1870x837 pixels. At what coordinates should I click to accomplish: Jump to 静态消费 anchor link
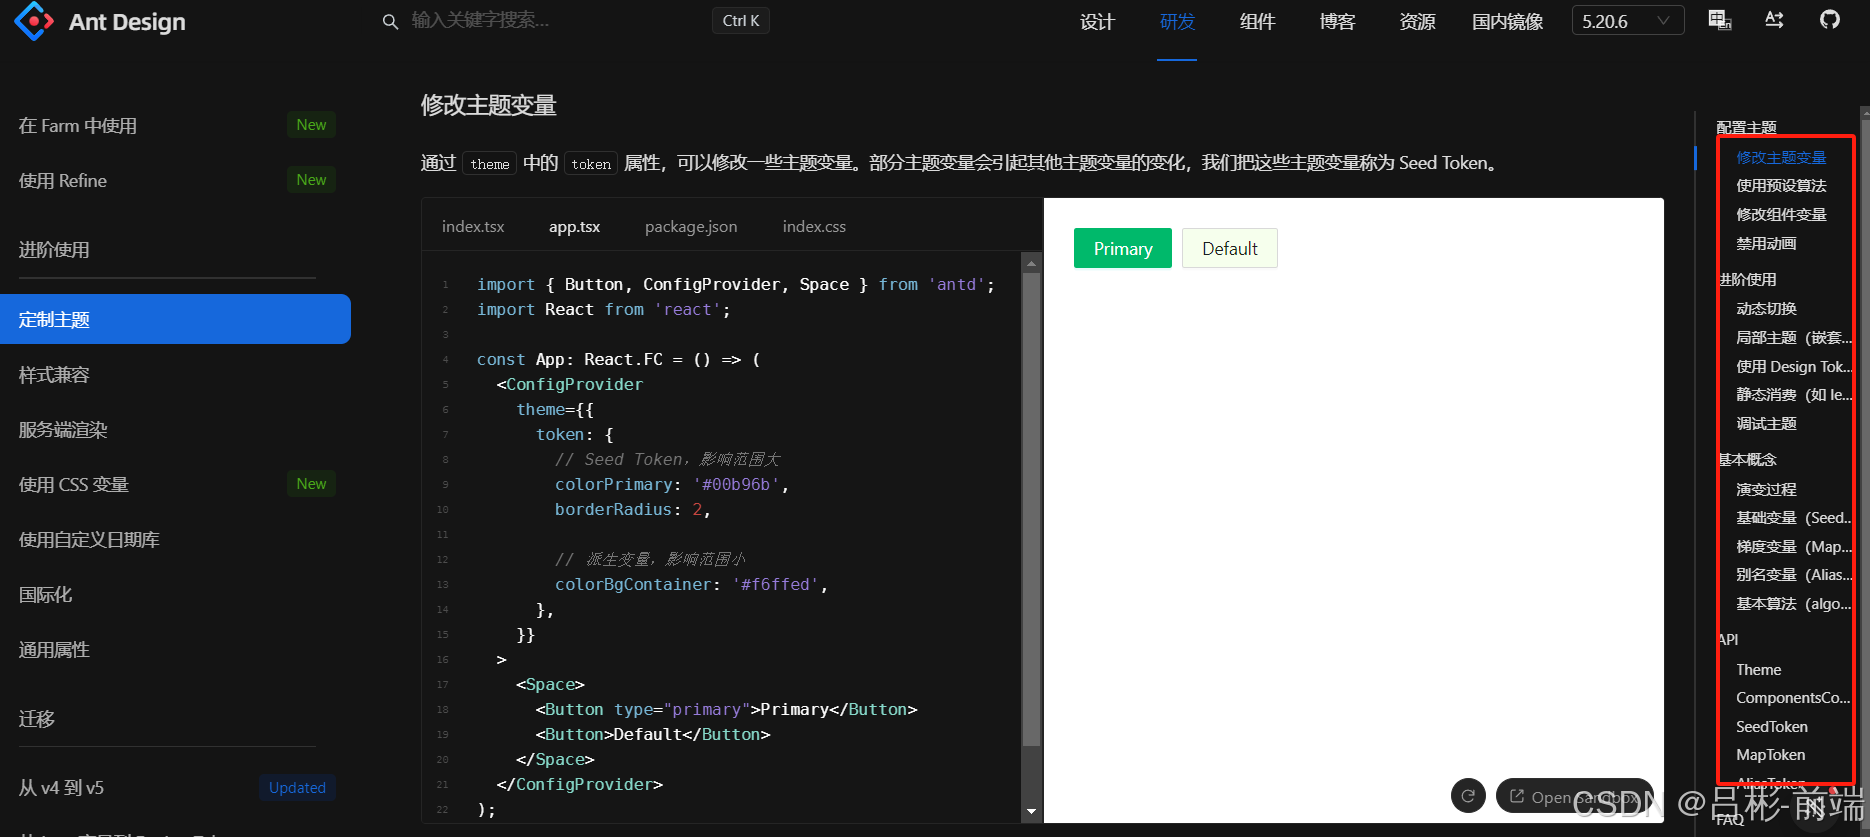pyautogui.click(x=1794, y=395)
